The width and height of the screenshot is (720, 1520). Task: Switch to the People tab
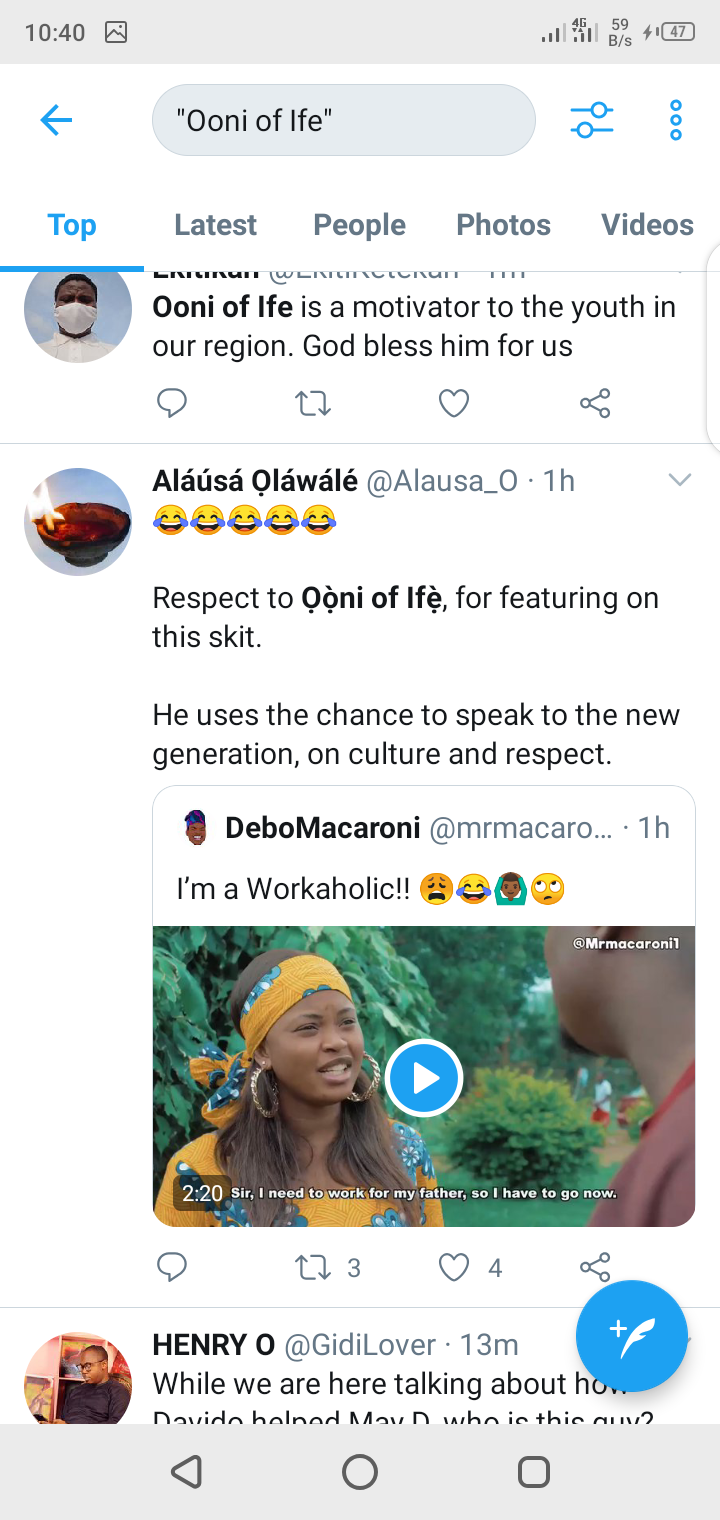[359, 225]
